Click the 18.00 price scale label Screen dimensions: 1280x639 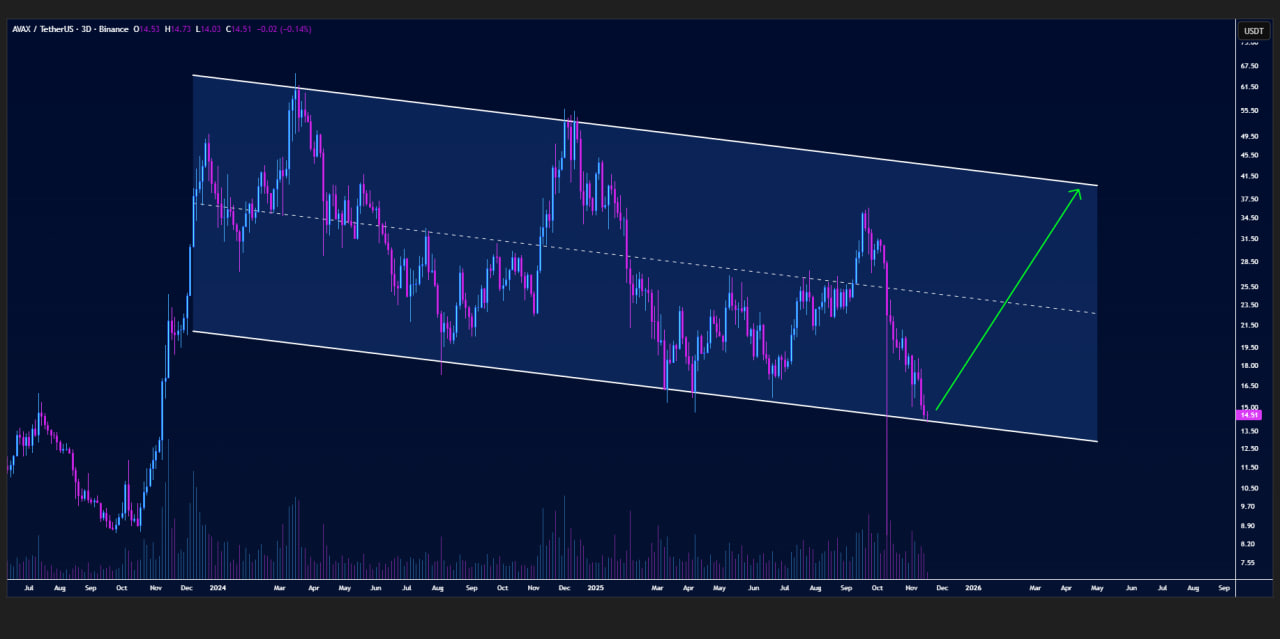(1249, 365)
